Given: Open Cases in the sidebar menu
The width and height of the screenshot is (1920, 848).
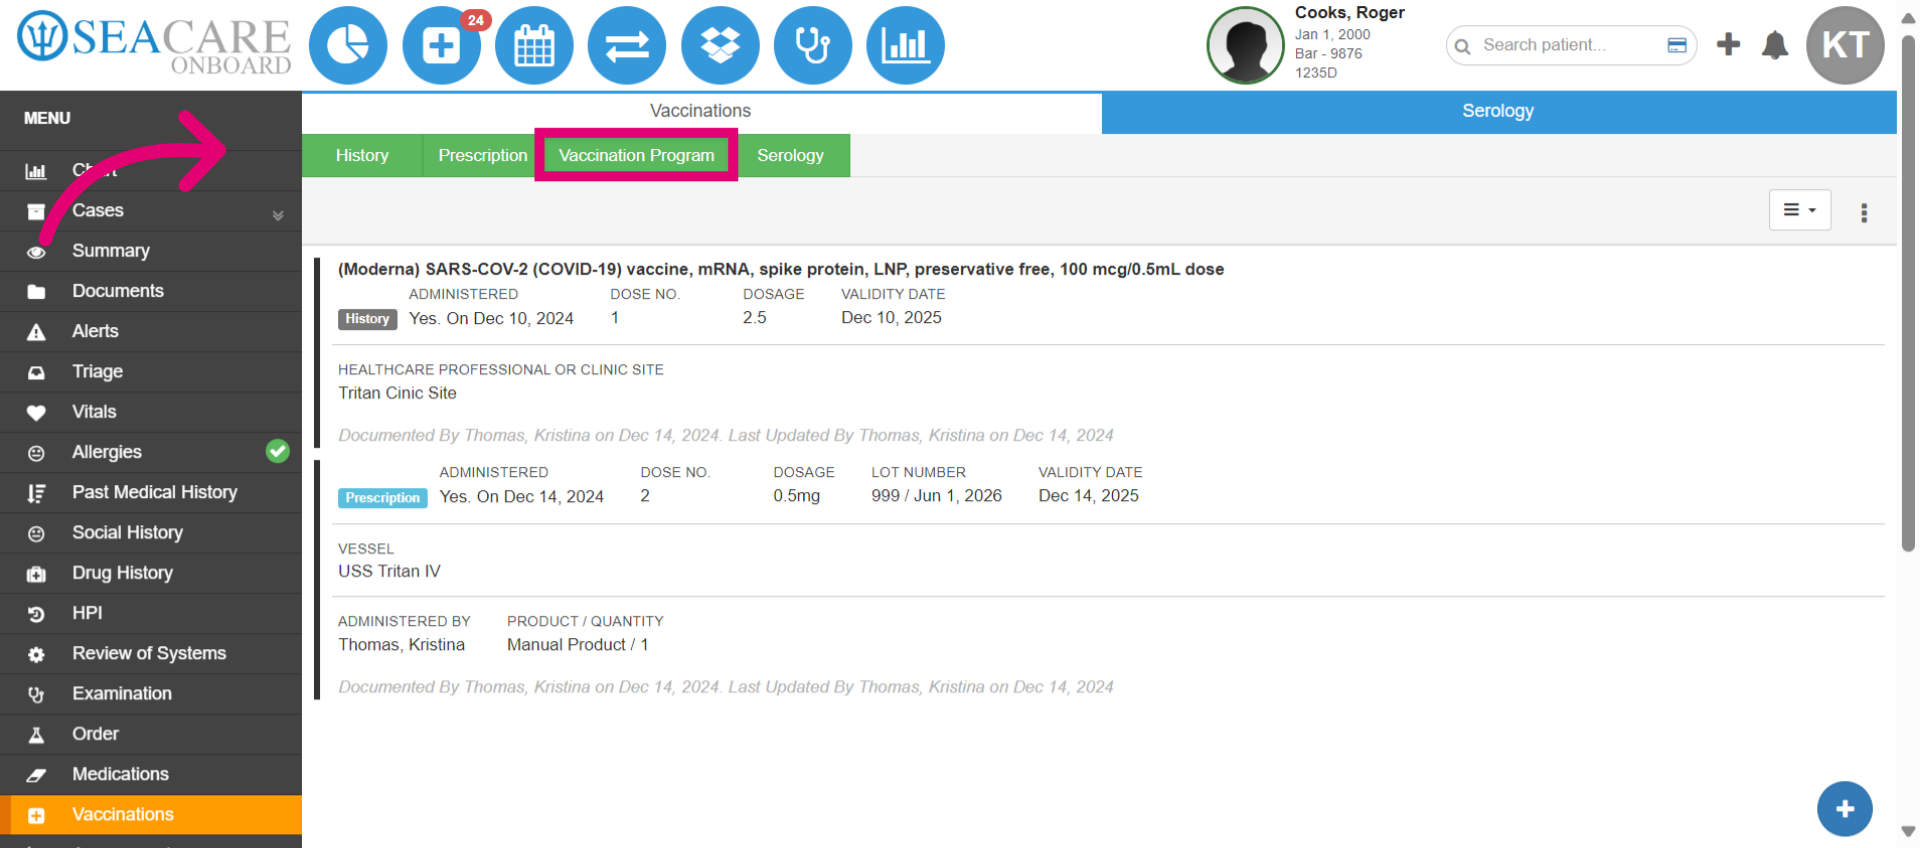Looking at the screenshot, I should tap(151, 211).
